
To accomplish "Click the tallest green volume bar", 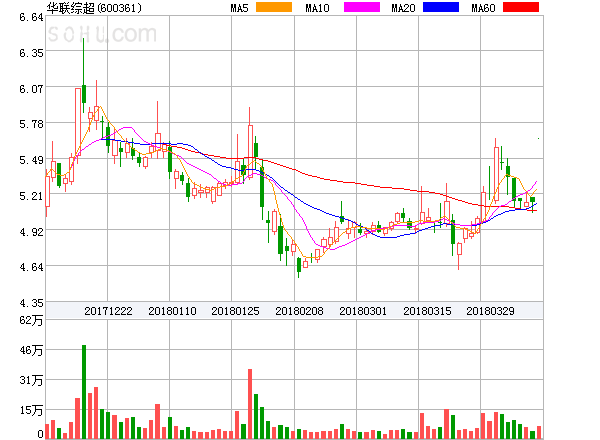I will coord(84,391).
